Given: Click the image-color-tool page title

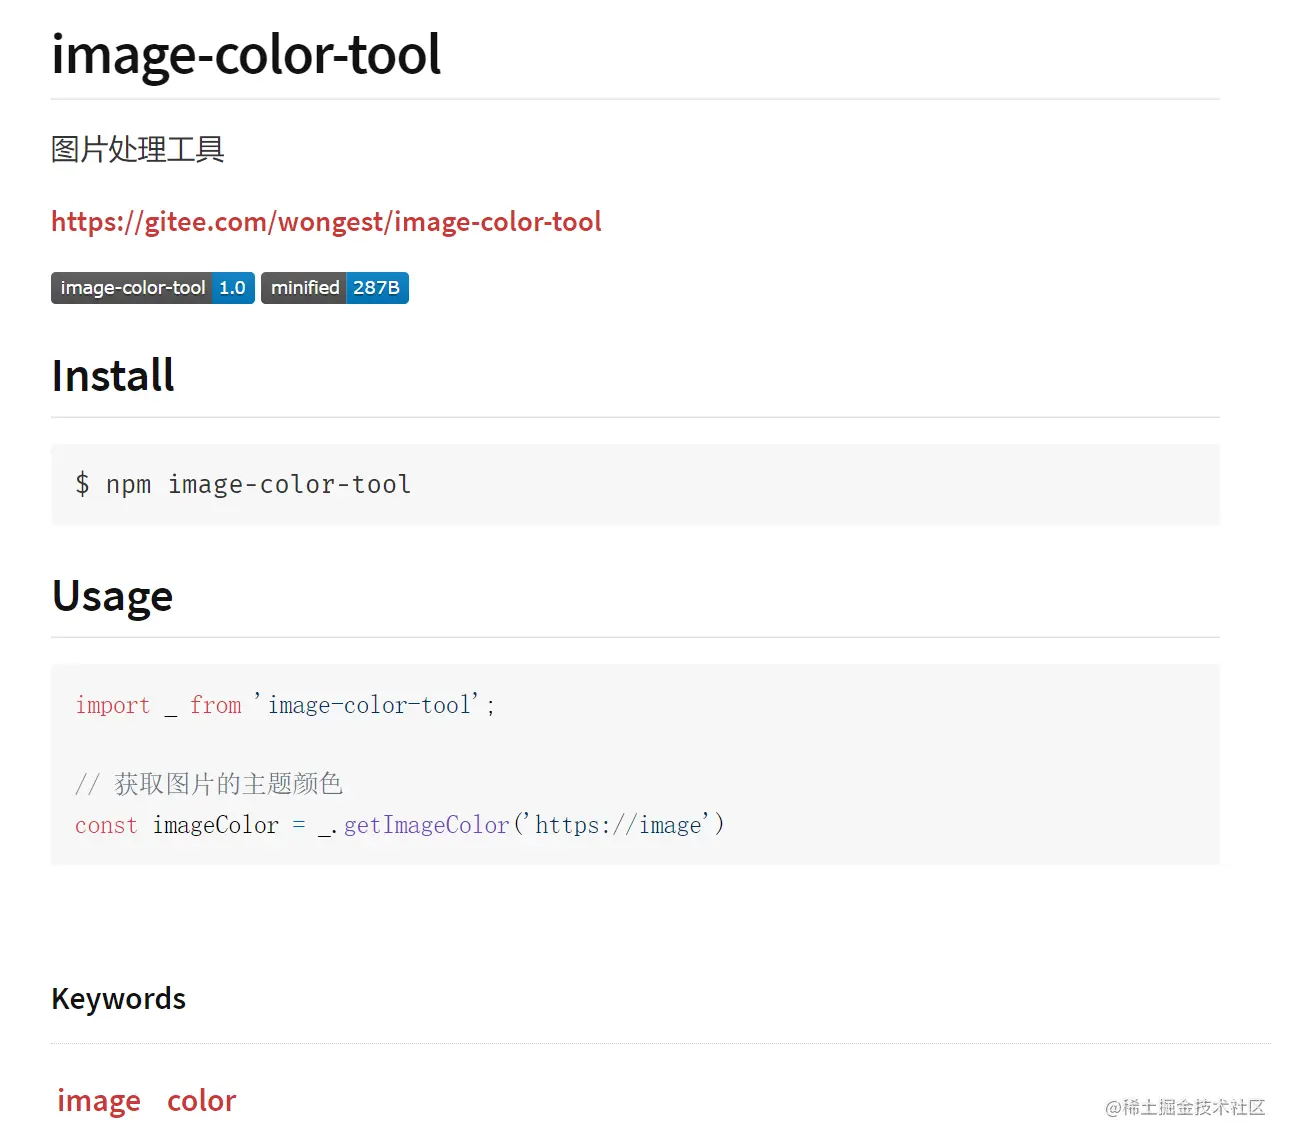Looking at the screenshot, I should (x=246, y=55).
